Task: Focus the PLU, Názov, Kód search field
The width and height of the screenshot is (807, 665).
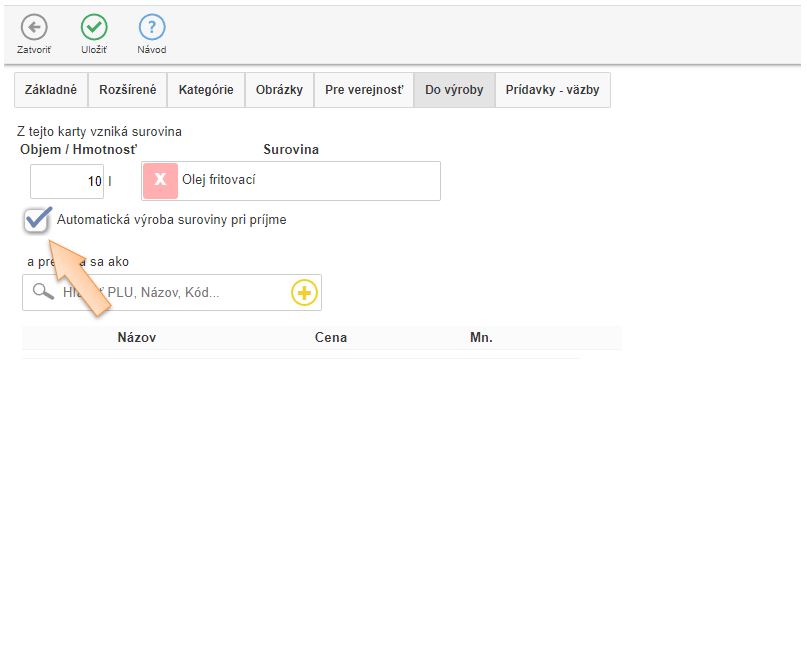Action: tap(170, 293)
